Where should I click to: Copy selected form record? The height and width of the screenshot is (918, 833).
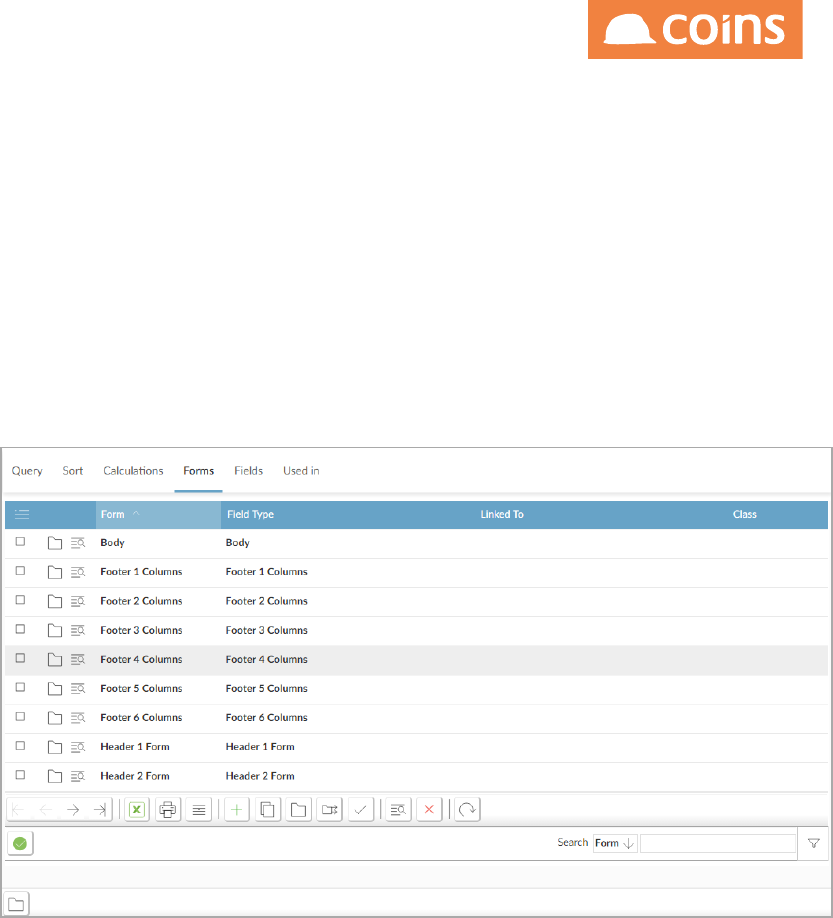coord(268,810)
